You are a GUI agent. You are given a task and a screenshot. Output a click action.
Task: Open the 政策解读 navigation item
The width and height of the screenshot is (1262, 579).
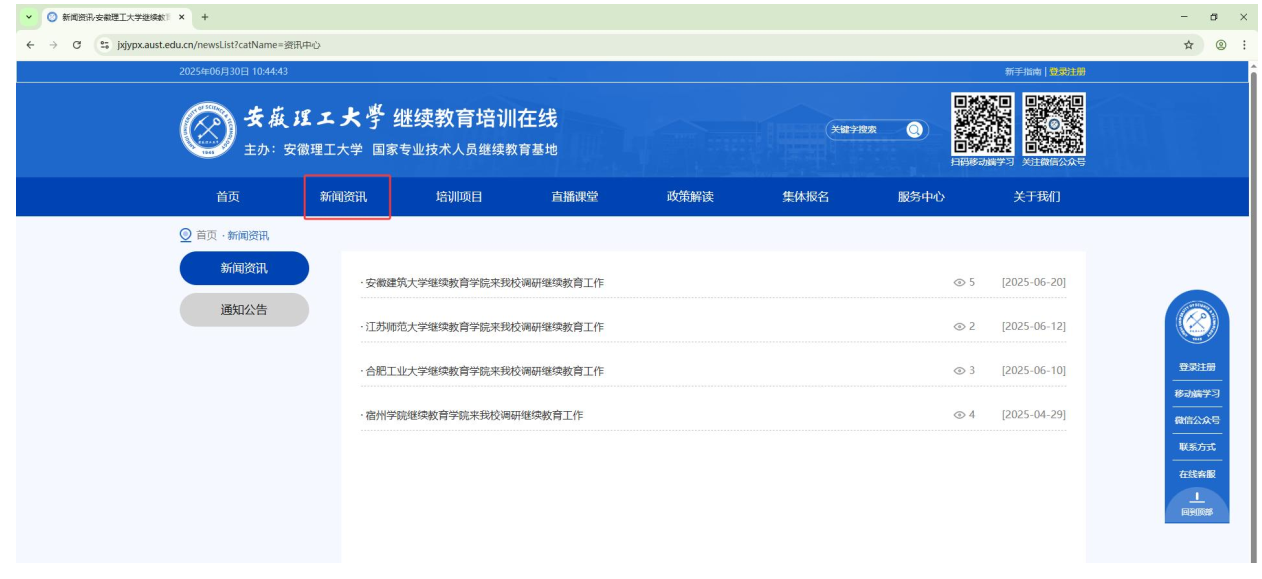[x=690, y=197]
